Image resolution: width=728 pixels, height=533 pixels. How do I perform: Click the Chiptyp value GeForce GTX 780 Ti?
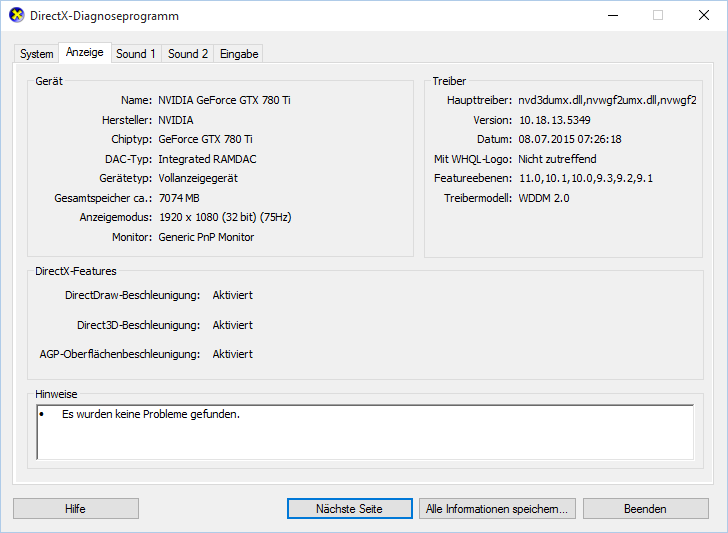[x=205, y=139]
